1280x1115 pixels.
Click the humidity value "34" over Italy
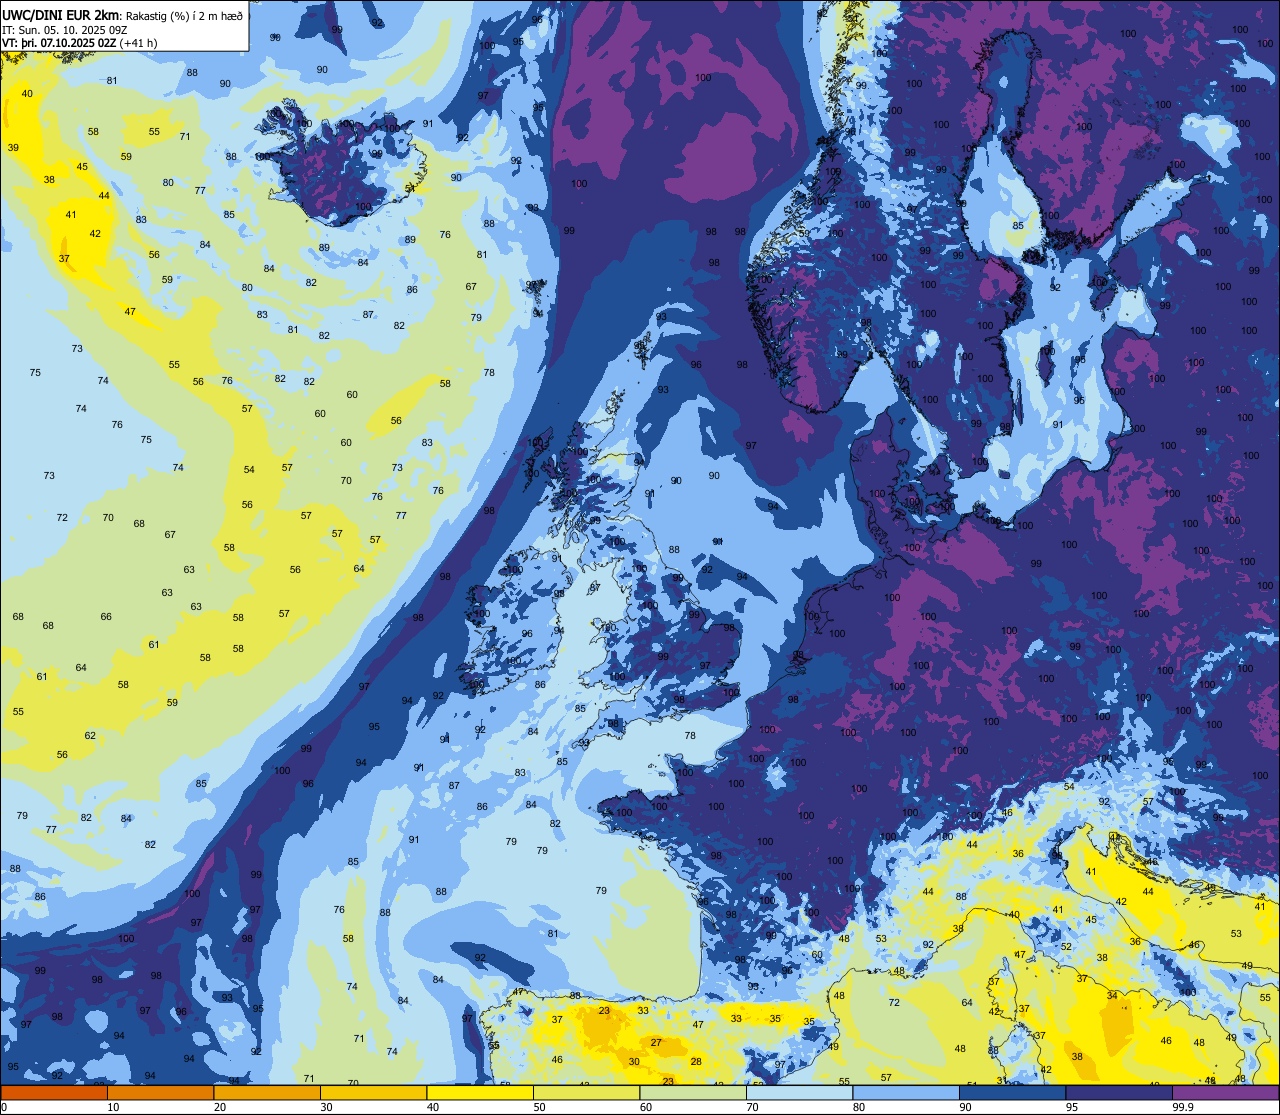point(1112,996)
